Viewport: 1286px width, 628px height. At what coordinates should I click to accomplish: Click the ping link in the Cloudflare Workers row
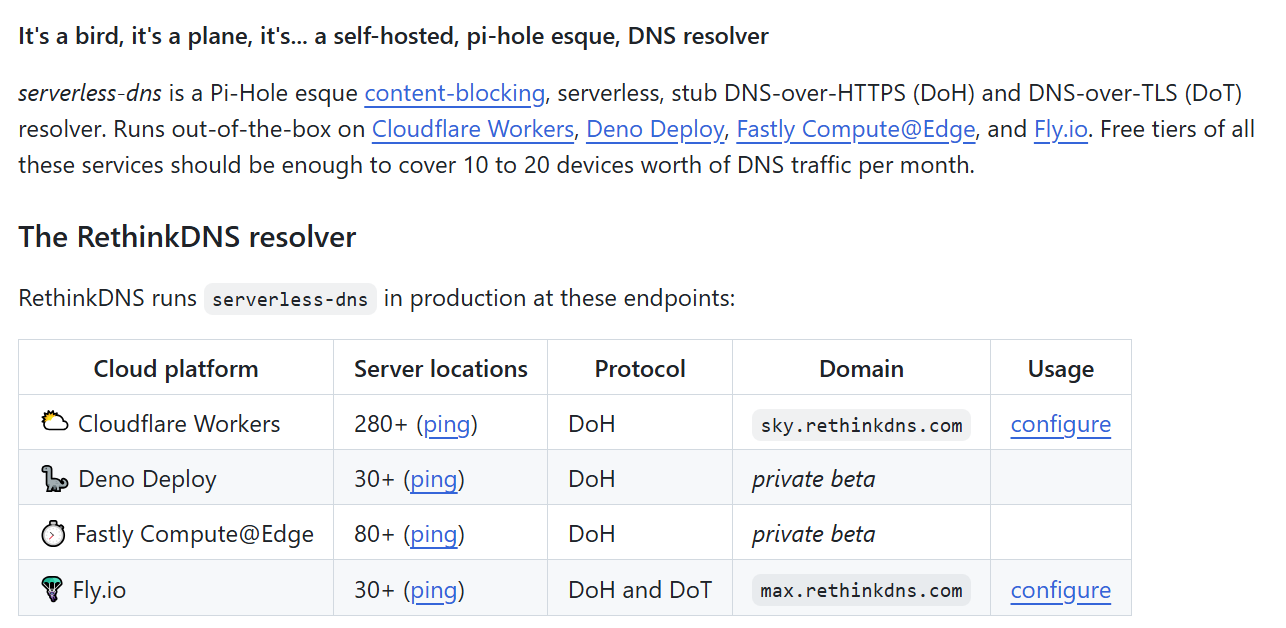point(447,424)
